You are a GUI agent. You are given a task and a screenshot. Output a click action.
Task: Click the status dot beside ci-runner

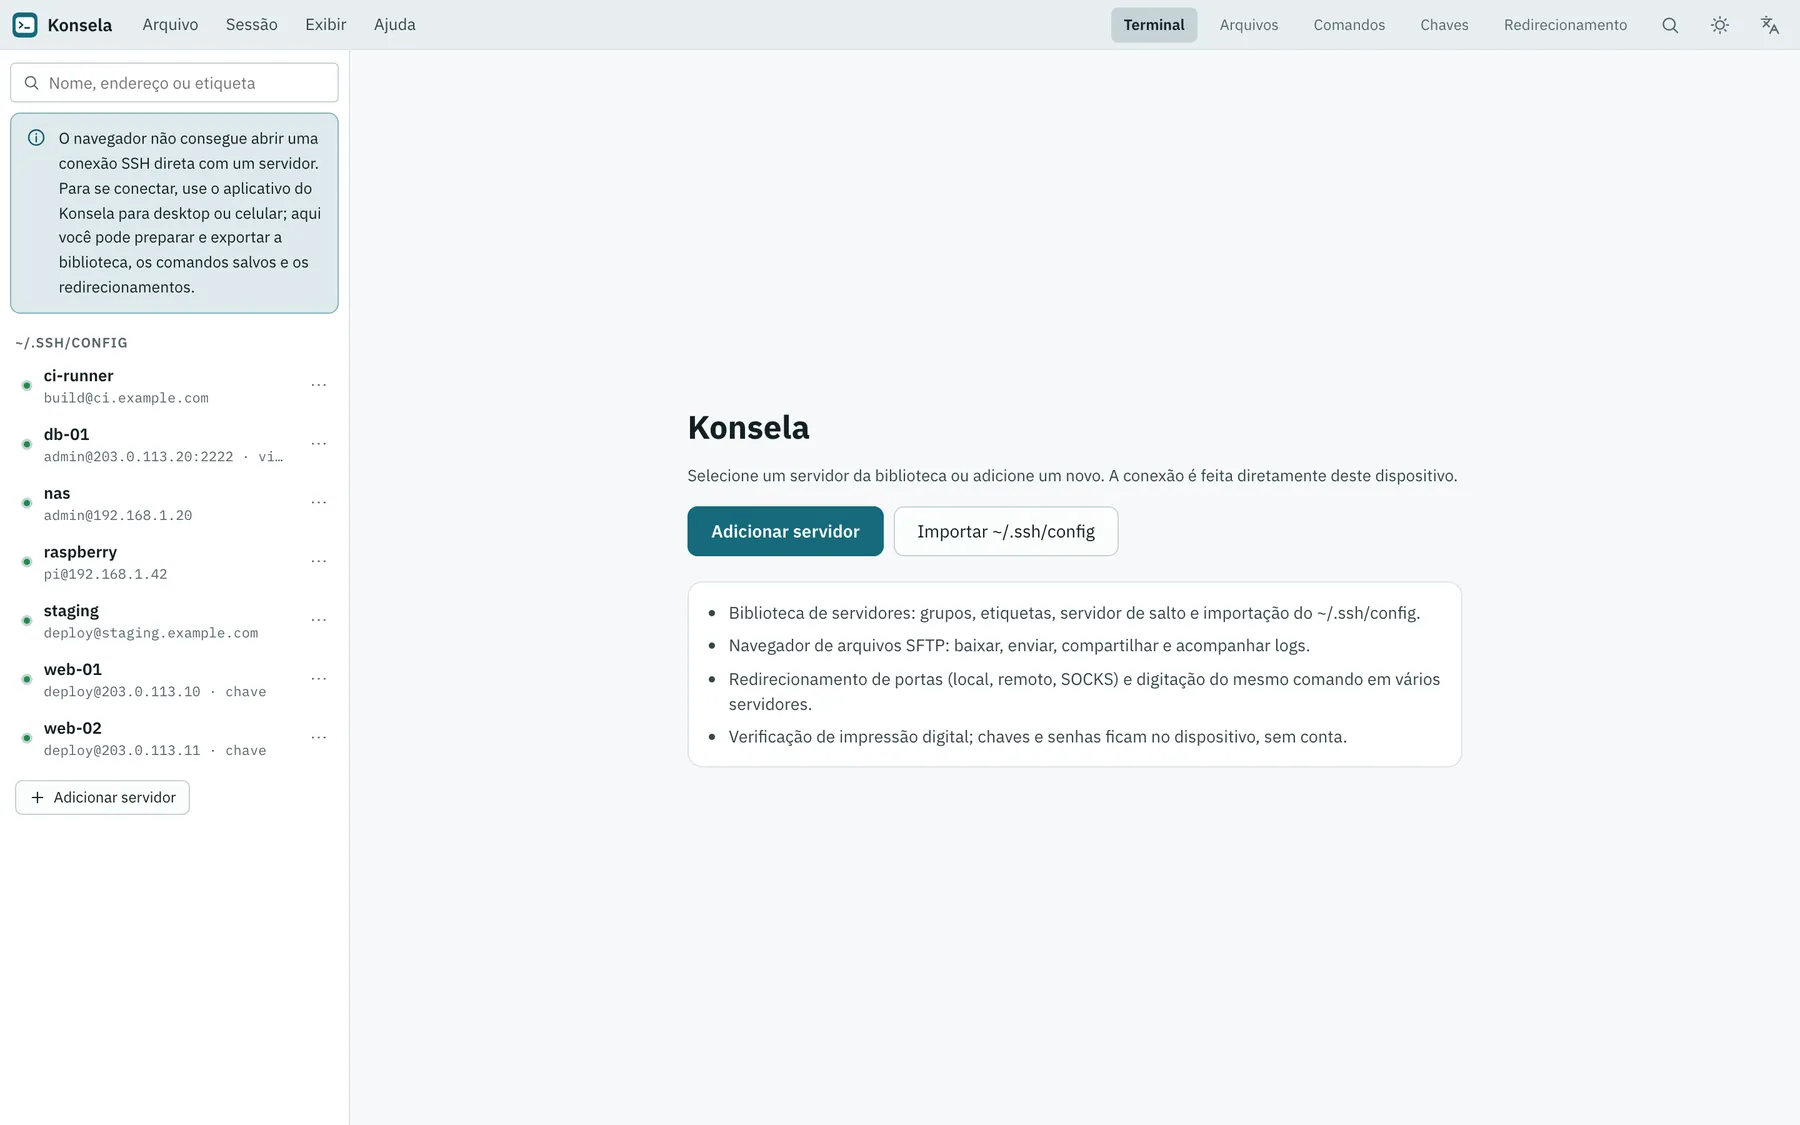tap(27, 386)
